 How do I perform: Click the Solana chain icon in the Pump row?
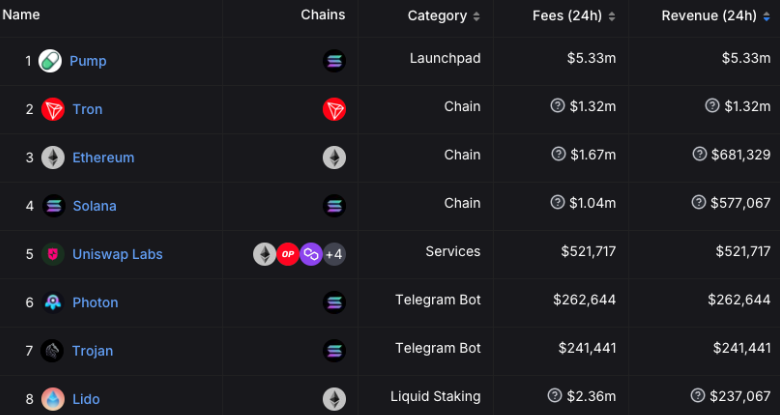coord(334,61)
